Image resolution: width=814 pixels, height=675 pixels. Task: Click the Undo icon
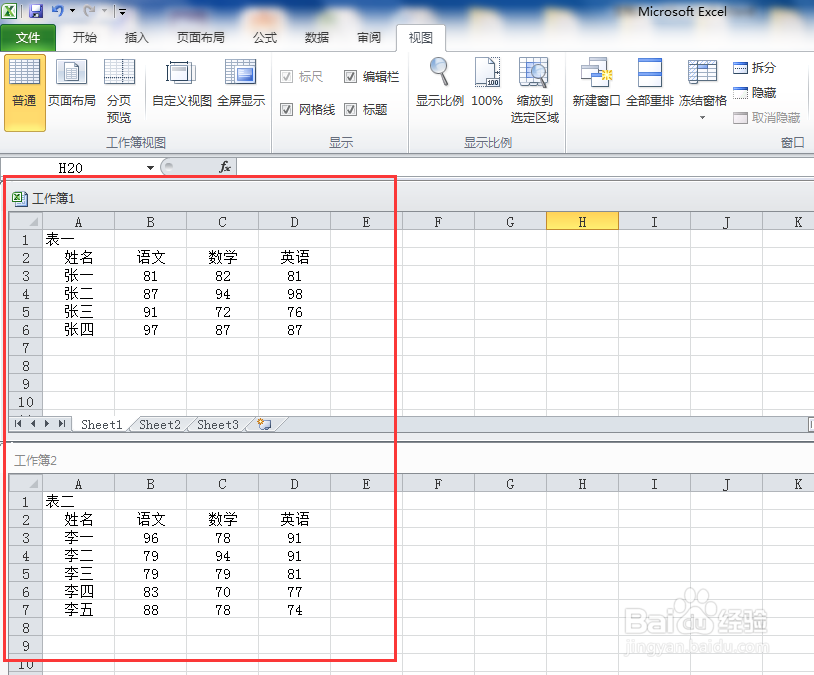click(56, 10)
